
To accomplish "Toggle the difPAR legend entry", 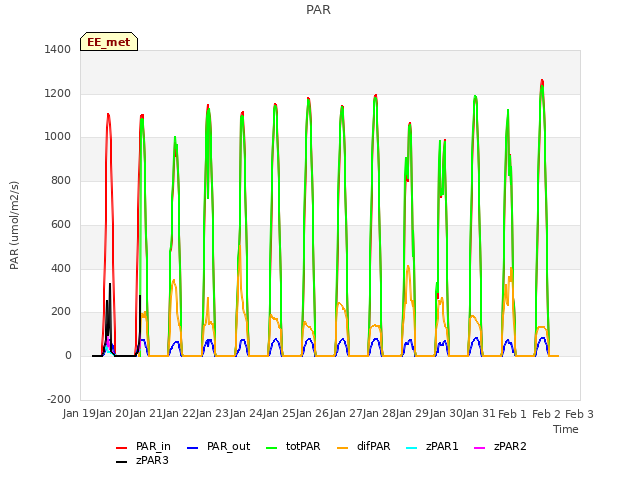I will [x=364, y=446].
